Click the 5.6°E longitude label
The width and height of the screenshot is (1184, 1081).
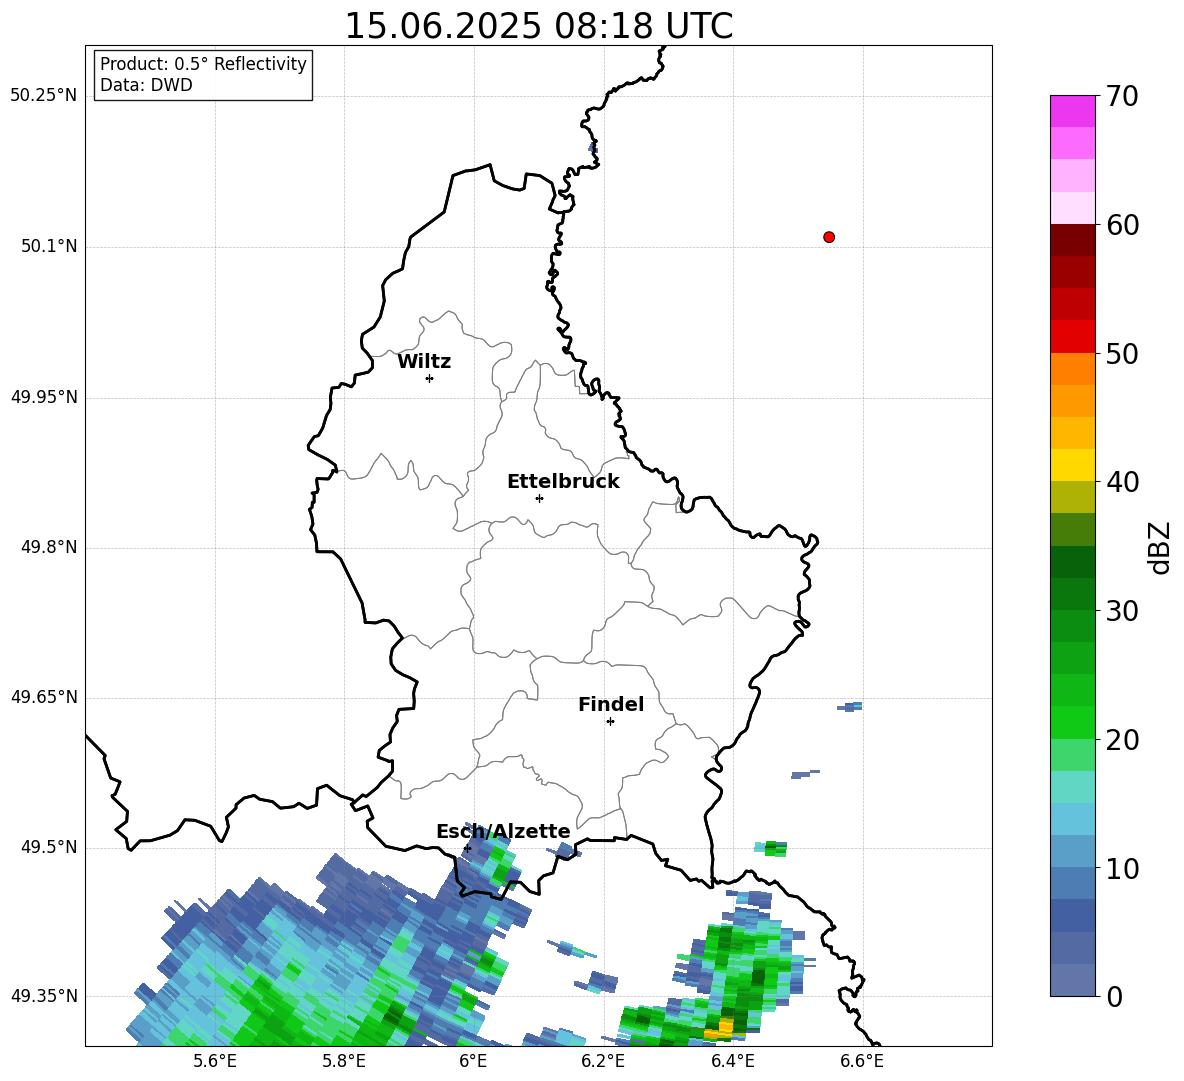pos(215,1061)
